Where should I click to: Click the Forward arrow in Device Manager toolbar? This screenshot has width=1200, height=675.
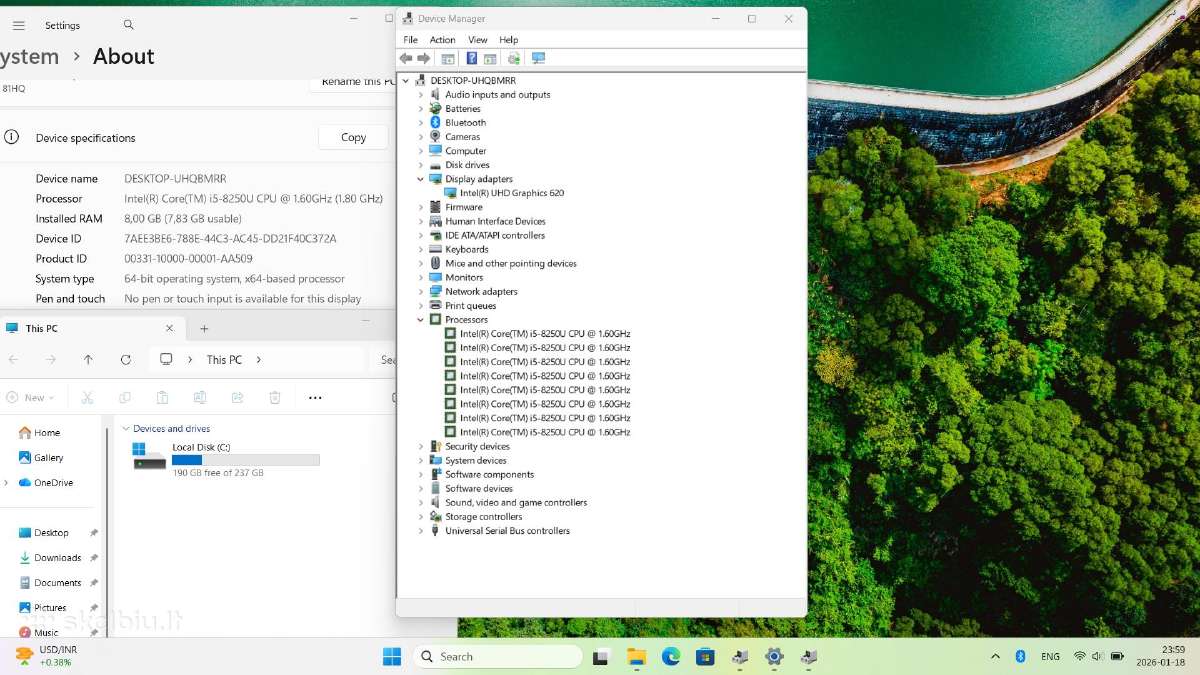424,58
